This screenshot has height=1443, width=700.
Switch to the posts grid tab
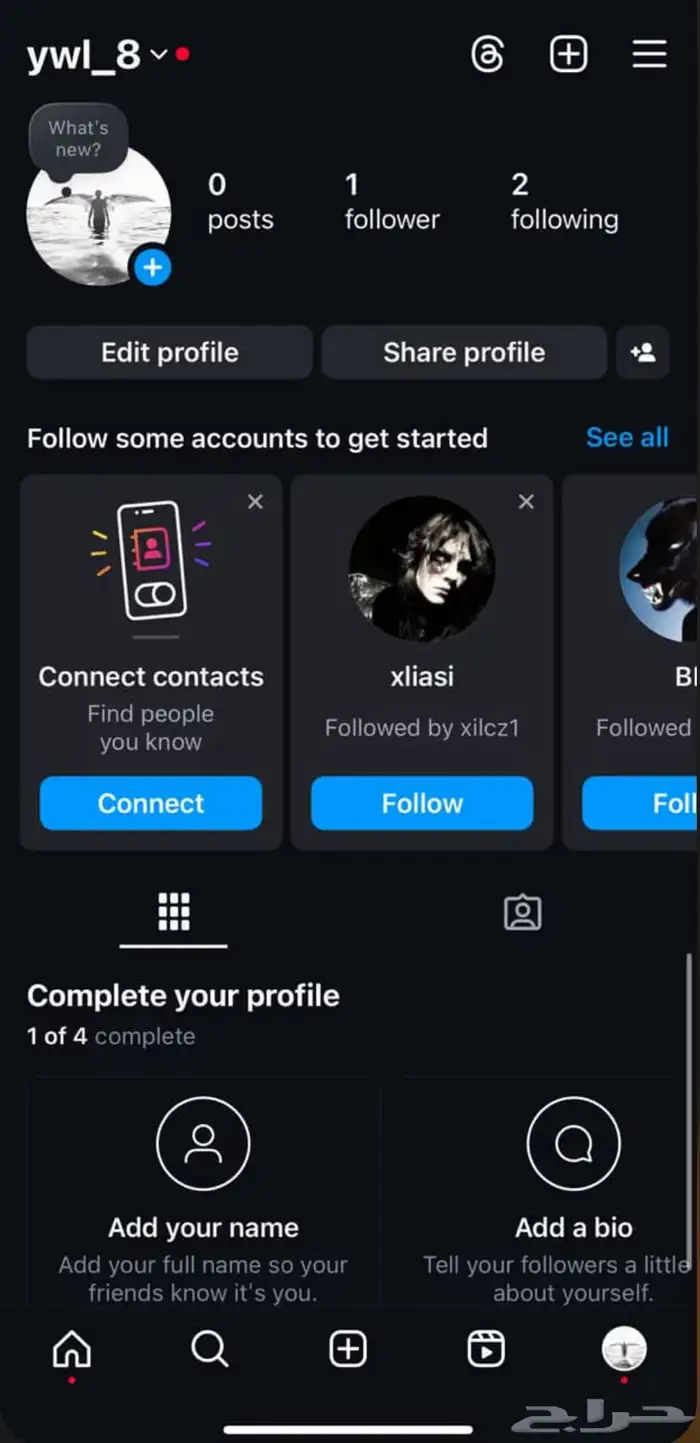[174, 912]
